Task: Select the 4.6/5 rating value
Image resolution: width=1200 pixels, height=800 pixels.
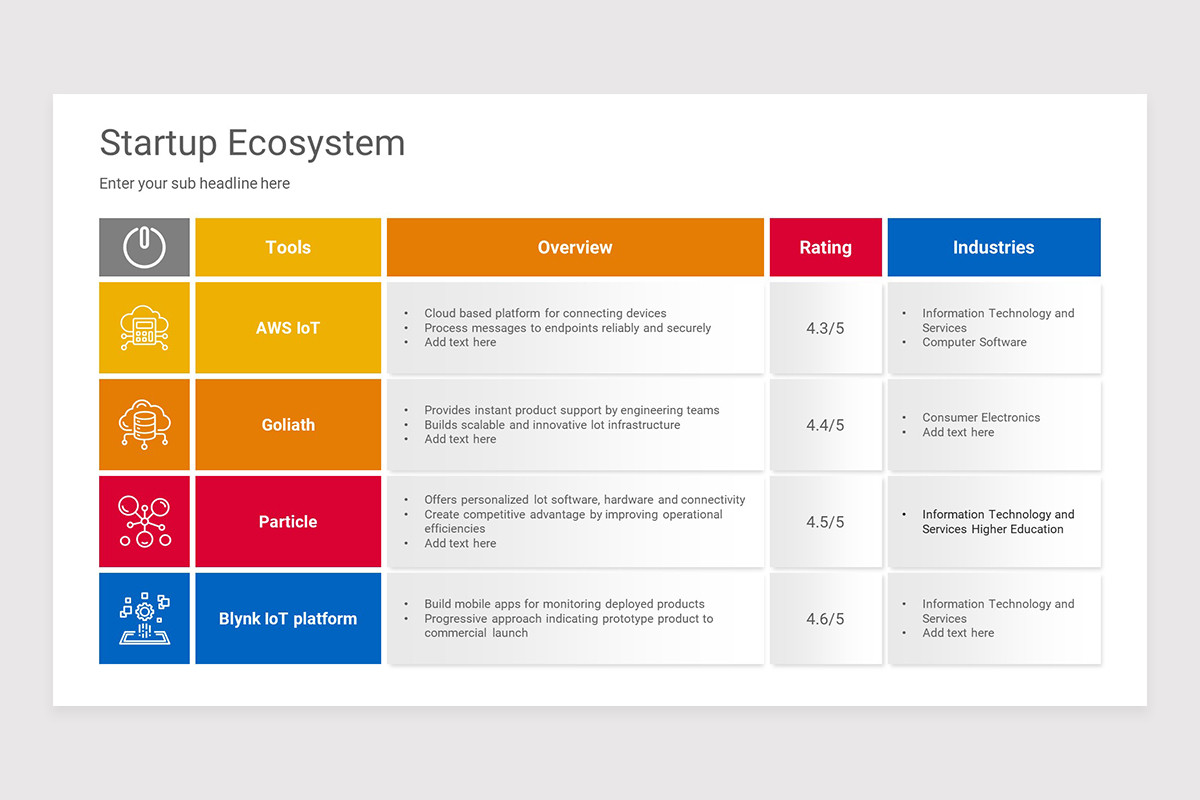Action: pos(826,619)
